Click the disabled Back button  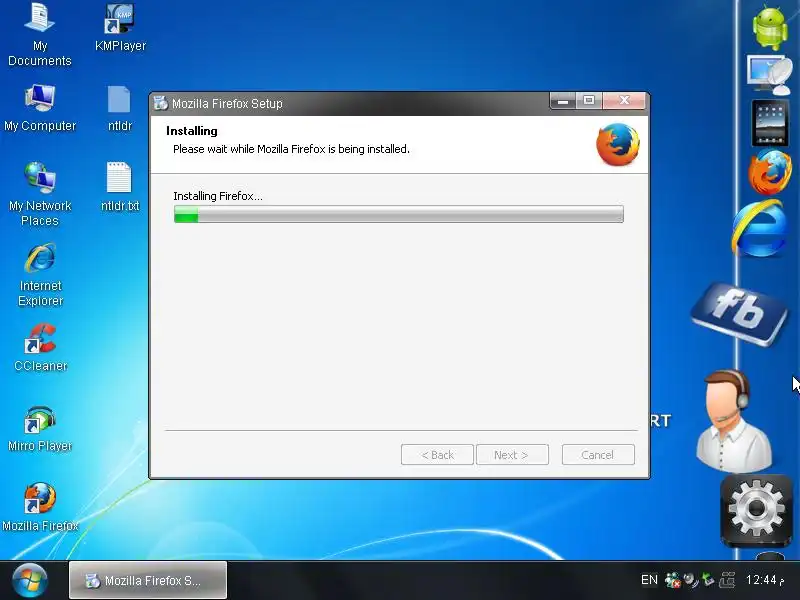click(437, 455)
